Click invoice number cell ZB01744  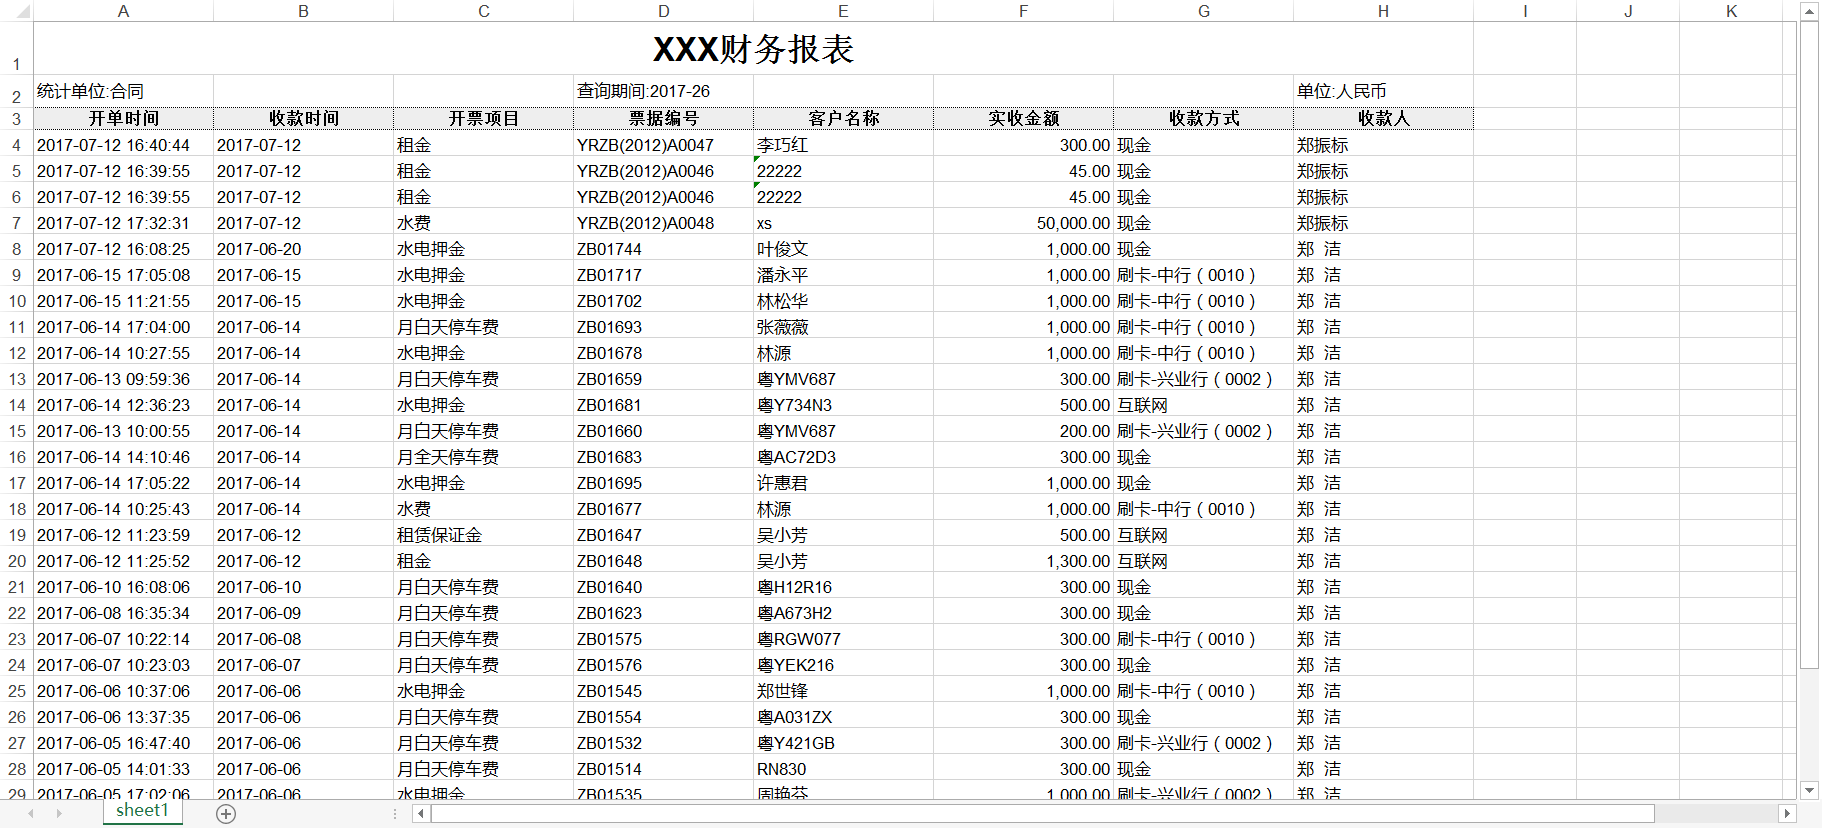[x=663, y=249]
